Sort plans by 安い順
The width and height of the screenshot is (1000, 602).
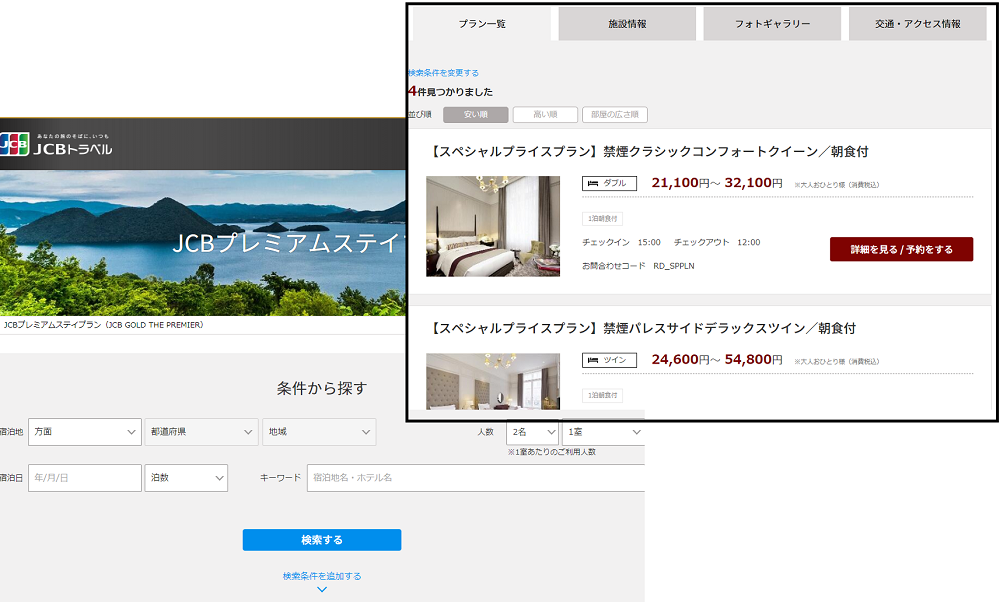click(476, 115)
